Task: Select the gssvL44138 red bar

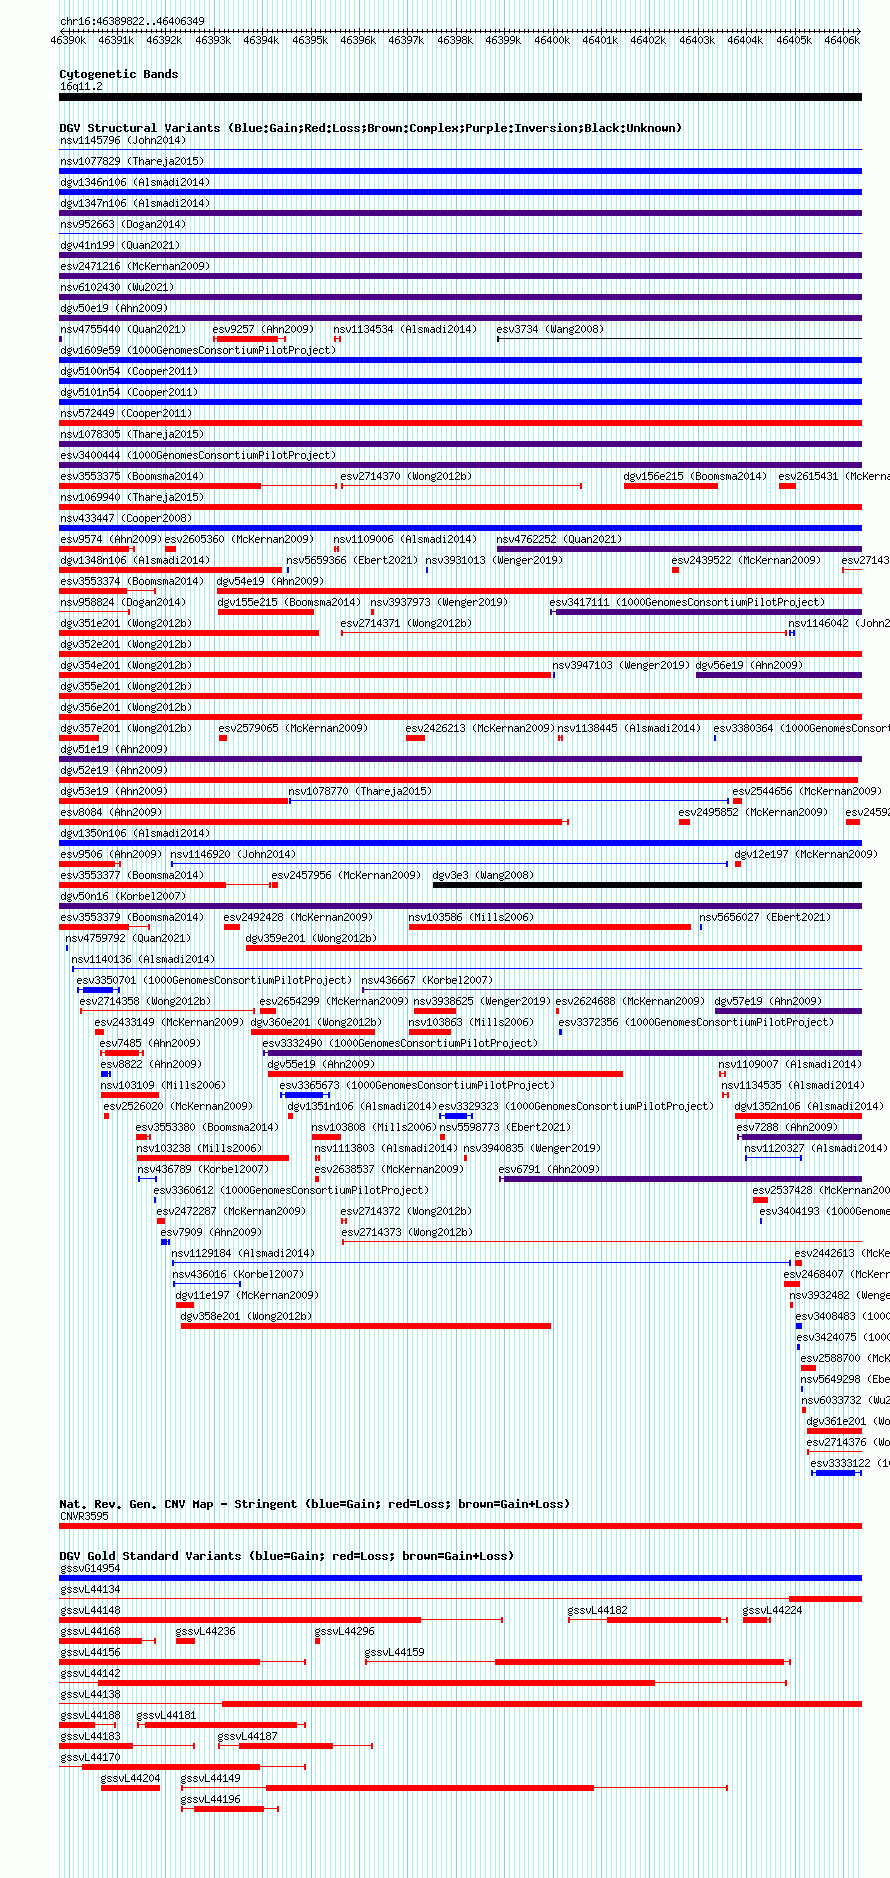Action: [541, 1704]
